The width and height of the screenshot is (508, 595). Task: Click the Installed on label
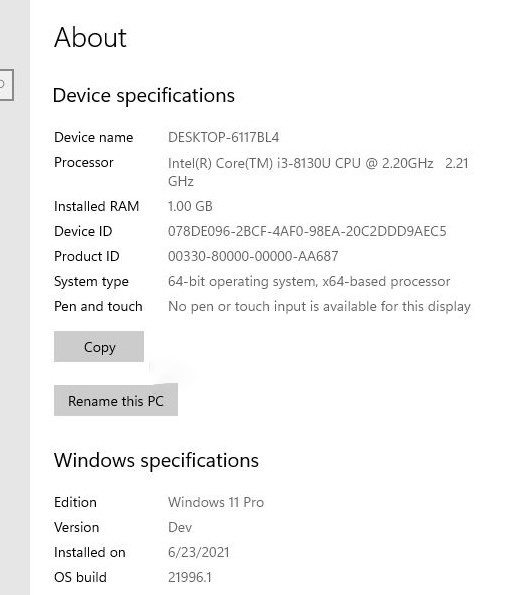90,552
